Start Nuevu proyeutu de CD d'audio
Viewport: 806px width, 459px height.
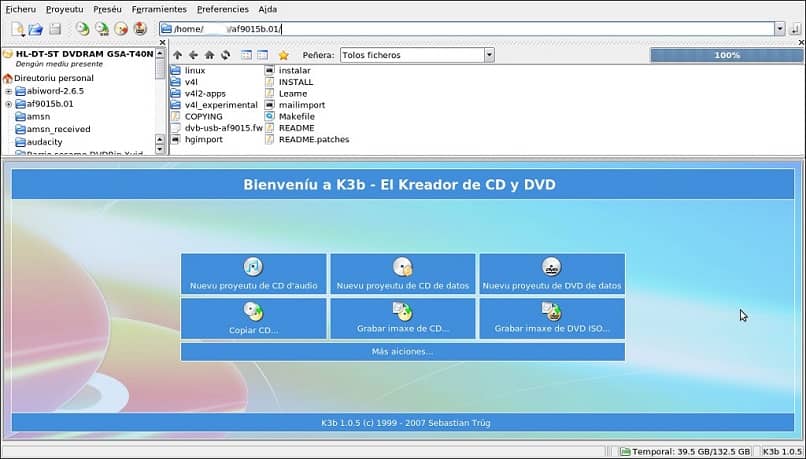pyautogui.click(x=253, y=274)
